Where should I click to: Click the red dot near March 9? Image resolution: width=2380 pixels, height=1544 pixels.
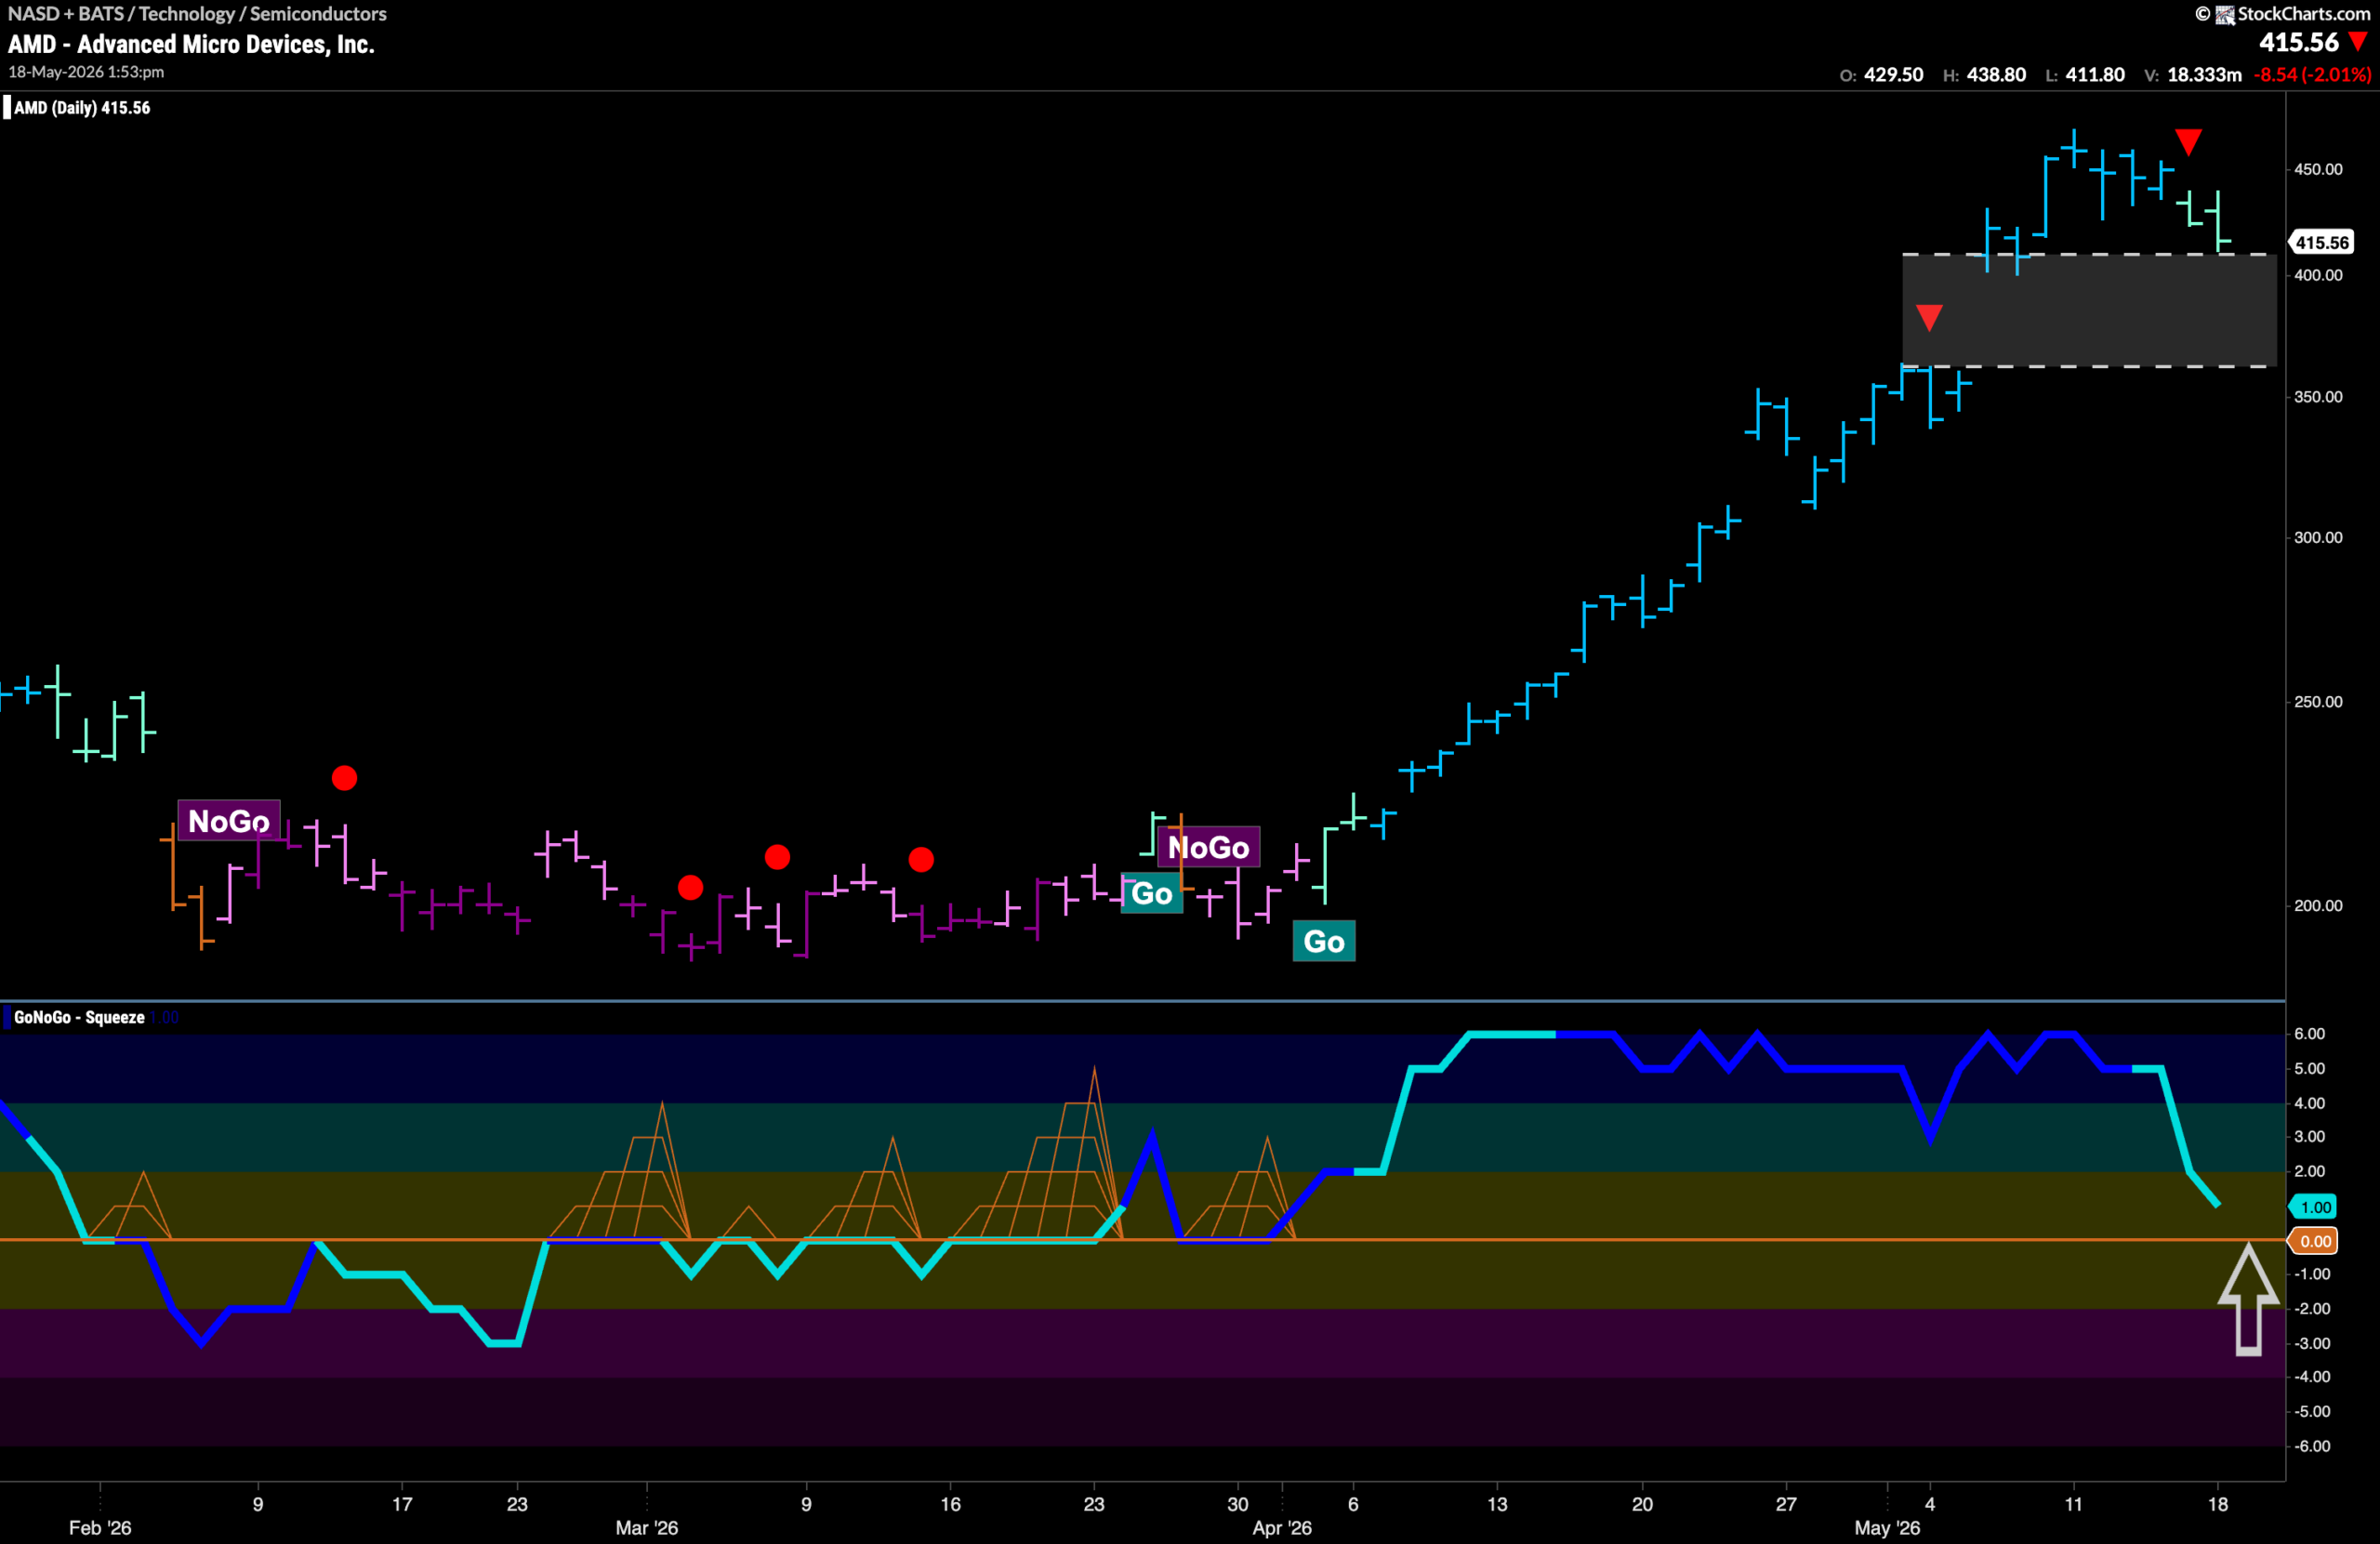click(777, 857)
